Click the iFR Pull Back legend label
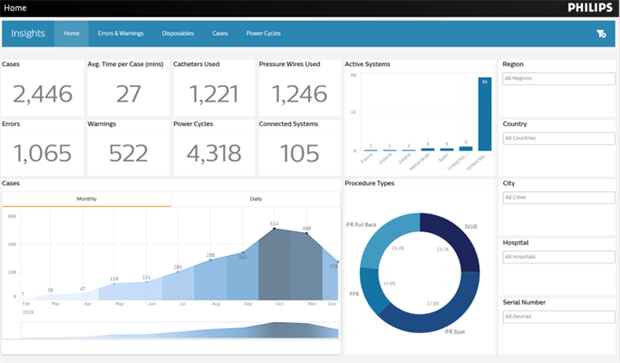This screenshot has height=363, width=620. click(361, 225)
